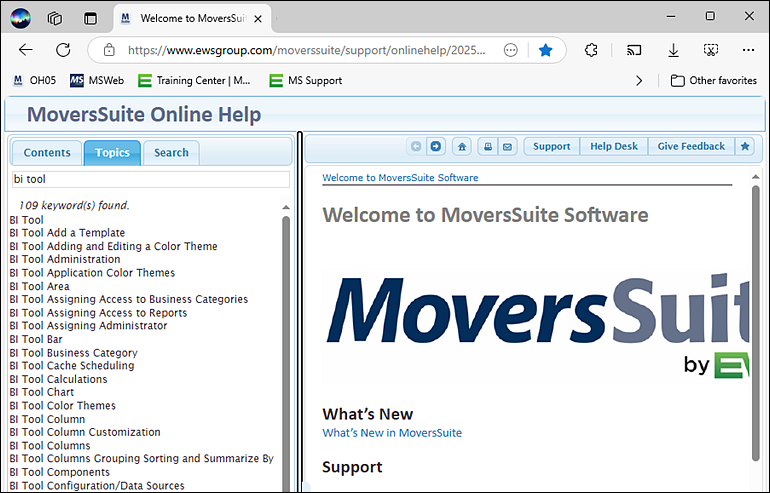Refresh the browser page
The image size is (770, 493).
tap(63, 50)
